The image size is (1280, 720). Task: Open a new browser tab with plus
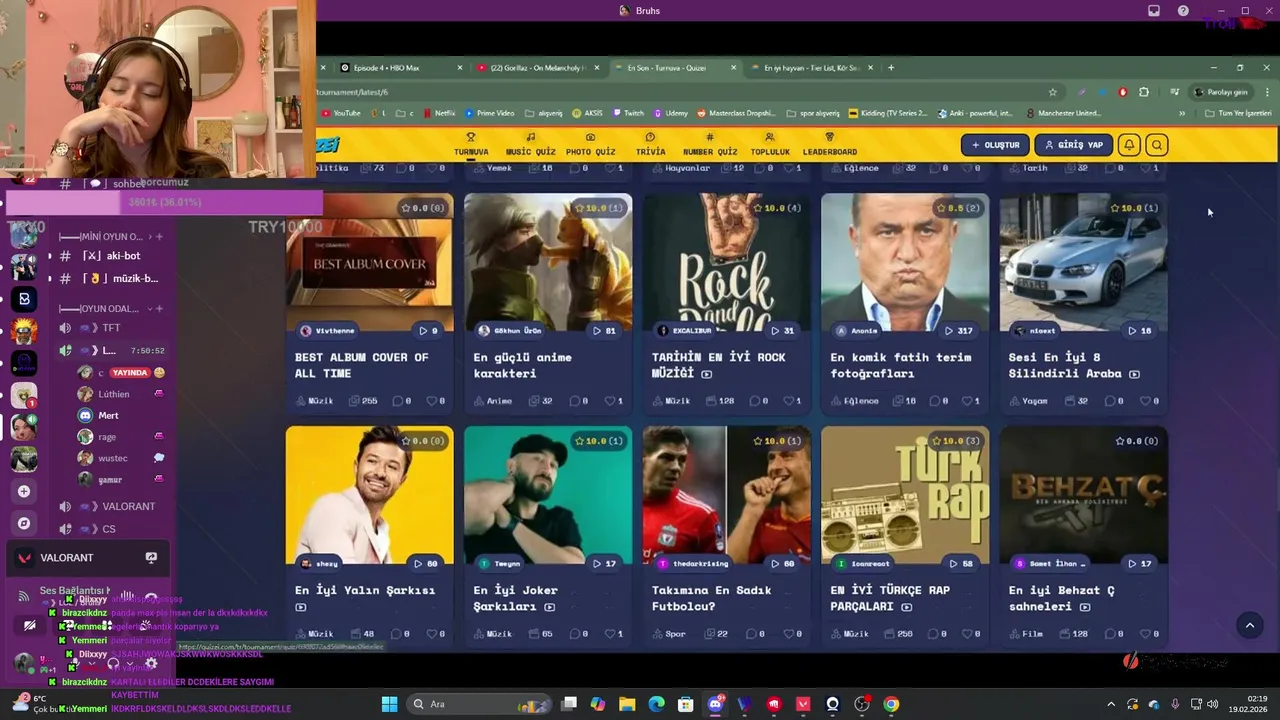click(891, 68)
